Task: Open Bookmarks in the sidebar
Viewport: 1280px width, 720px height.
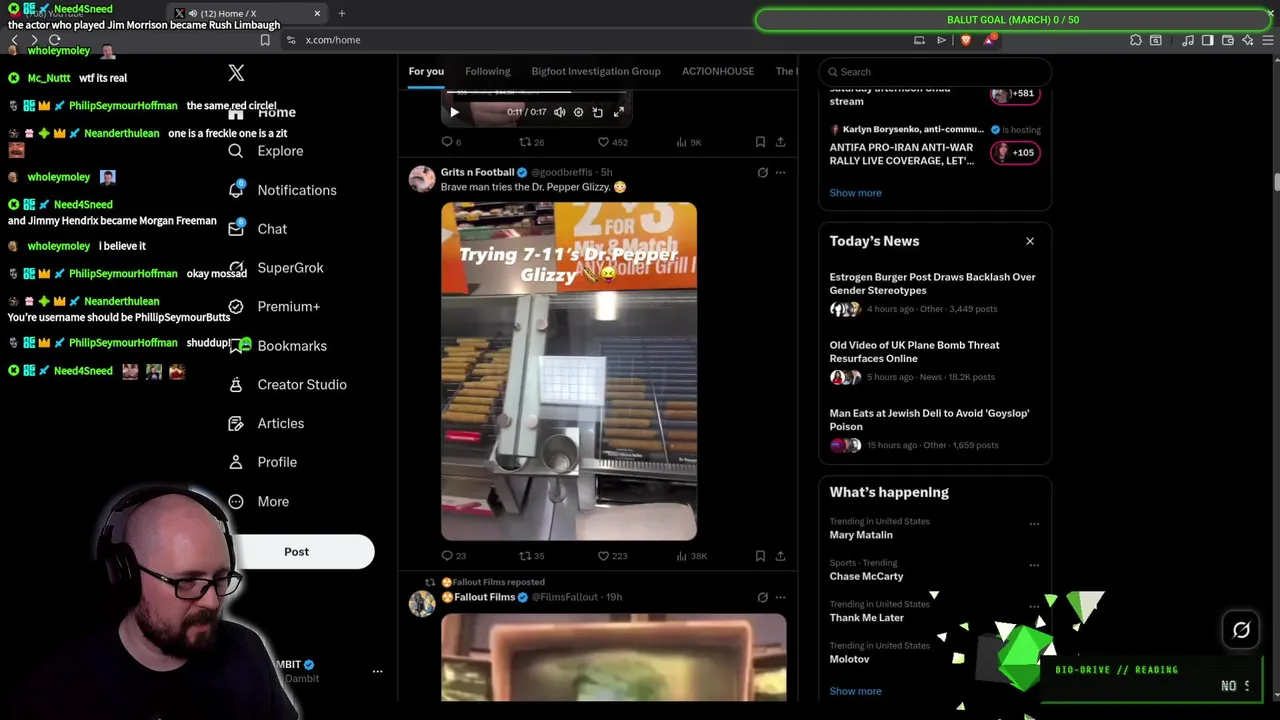Action: tap(277, 346)
